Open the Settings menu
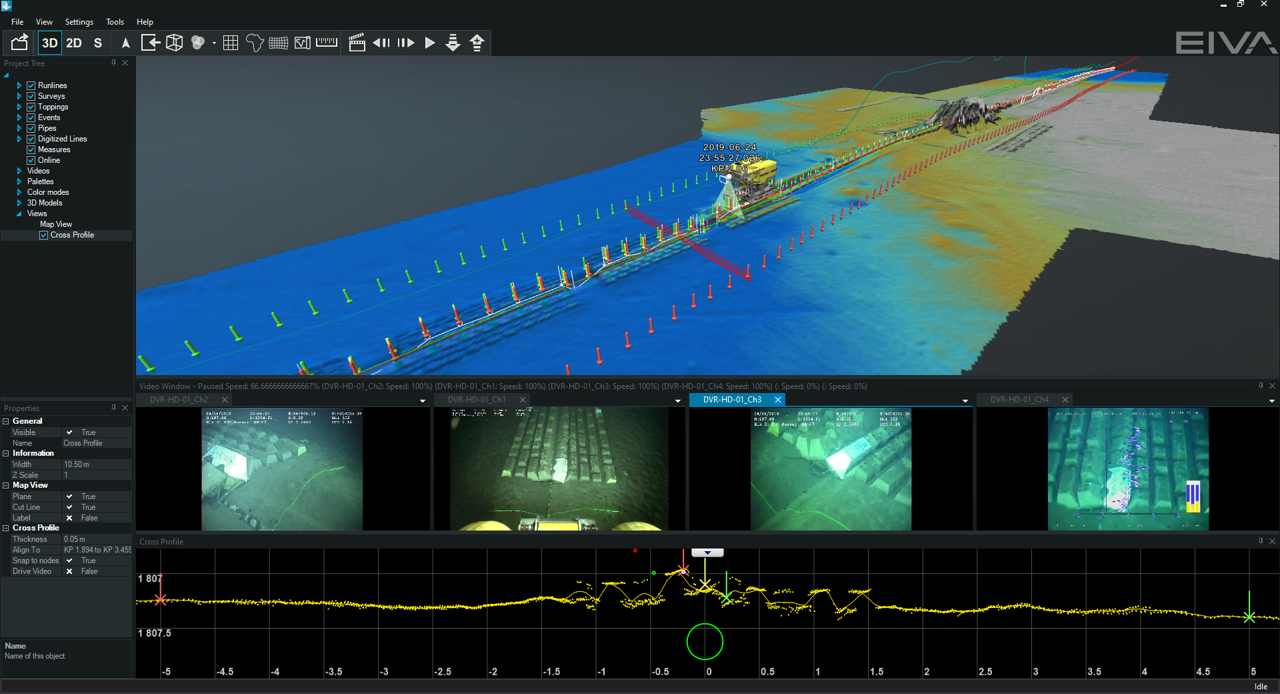The height and width of the screenshot is (694, 1280). 77,21
